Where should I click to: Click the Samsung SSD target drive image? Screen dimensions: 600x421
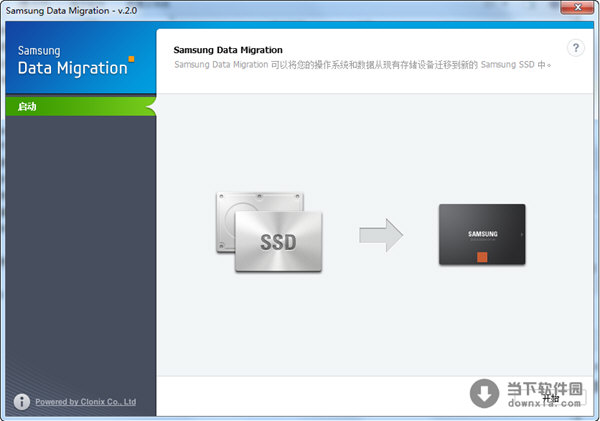pyautogui.click(x=482, y=234)
